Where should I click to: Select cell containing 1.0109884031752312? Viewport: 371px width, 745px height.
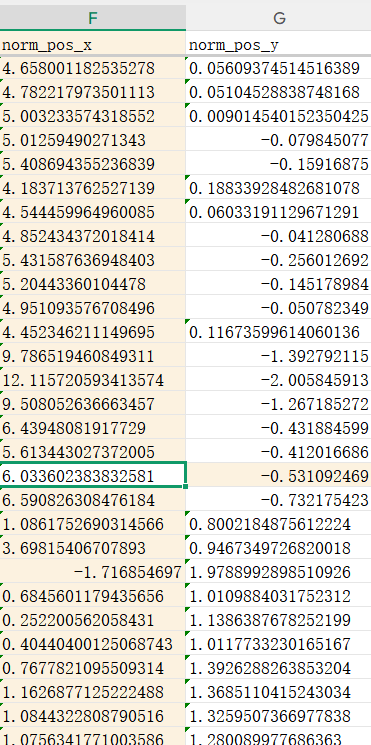tap(278, 595)
